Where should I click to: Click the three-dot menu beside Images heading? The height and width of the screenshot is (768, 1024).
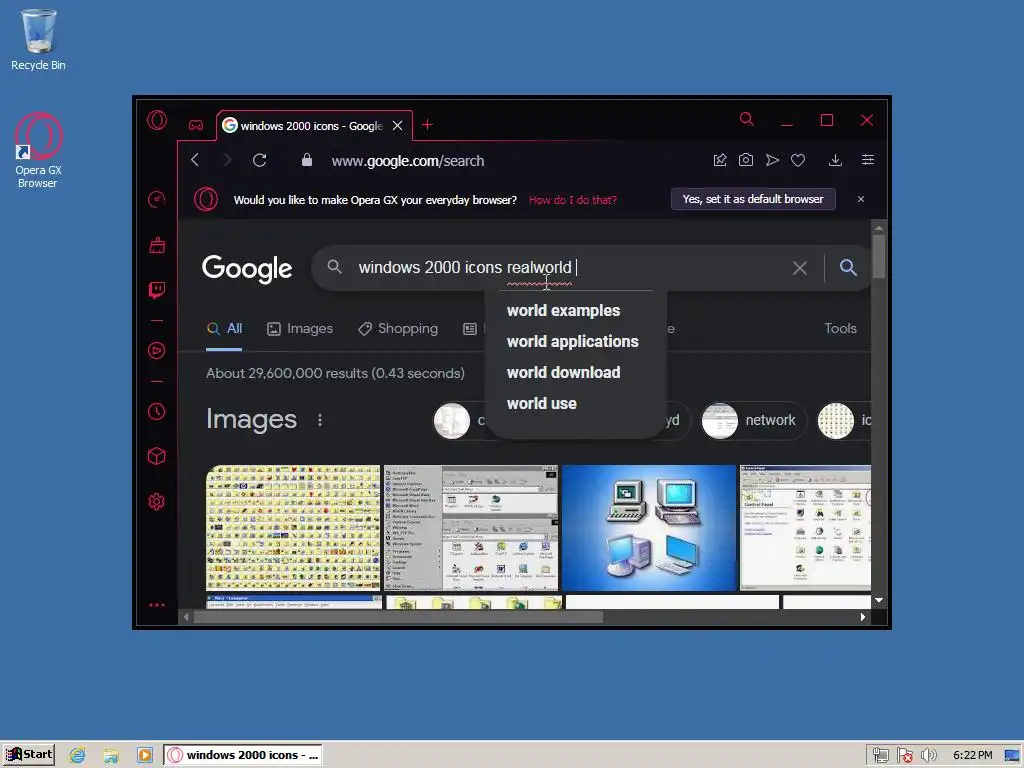point(319,420)
